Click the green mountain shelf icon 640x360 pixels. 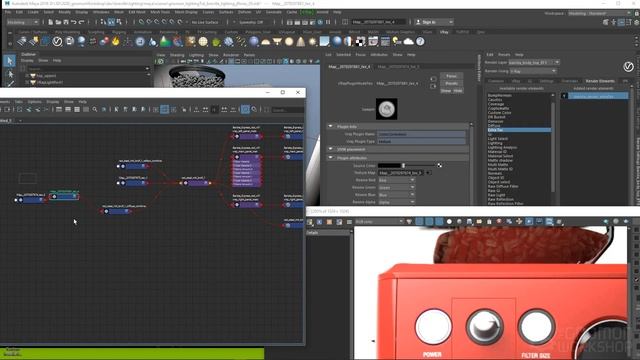pos(165,41)
